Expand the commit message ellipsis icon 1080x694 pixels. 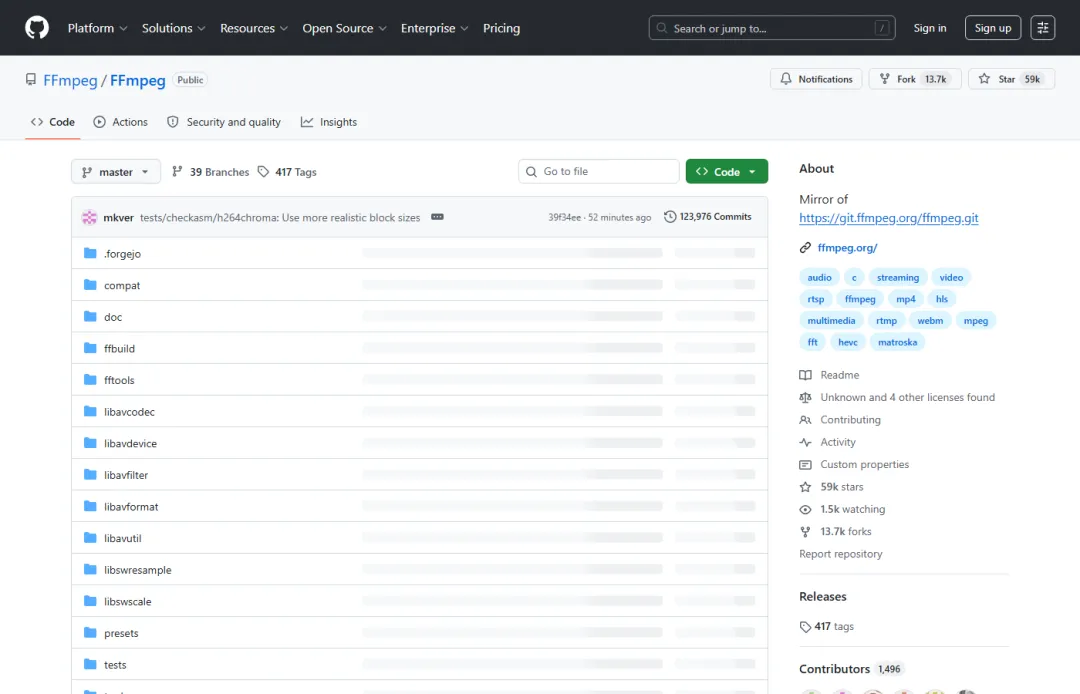coord(437,217)
